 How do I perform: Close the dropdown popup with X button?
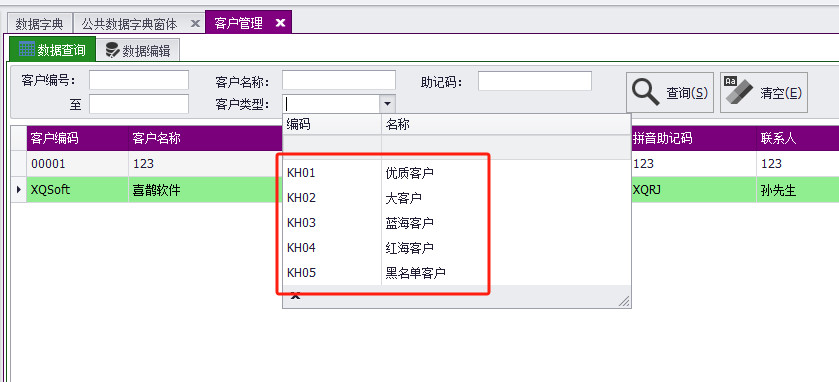(295, 295)
